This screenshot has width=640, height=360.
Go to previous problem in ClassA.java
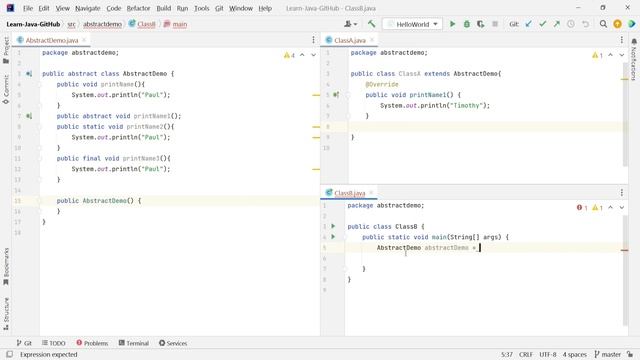pos(610,55)
